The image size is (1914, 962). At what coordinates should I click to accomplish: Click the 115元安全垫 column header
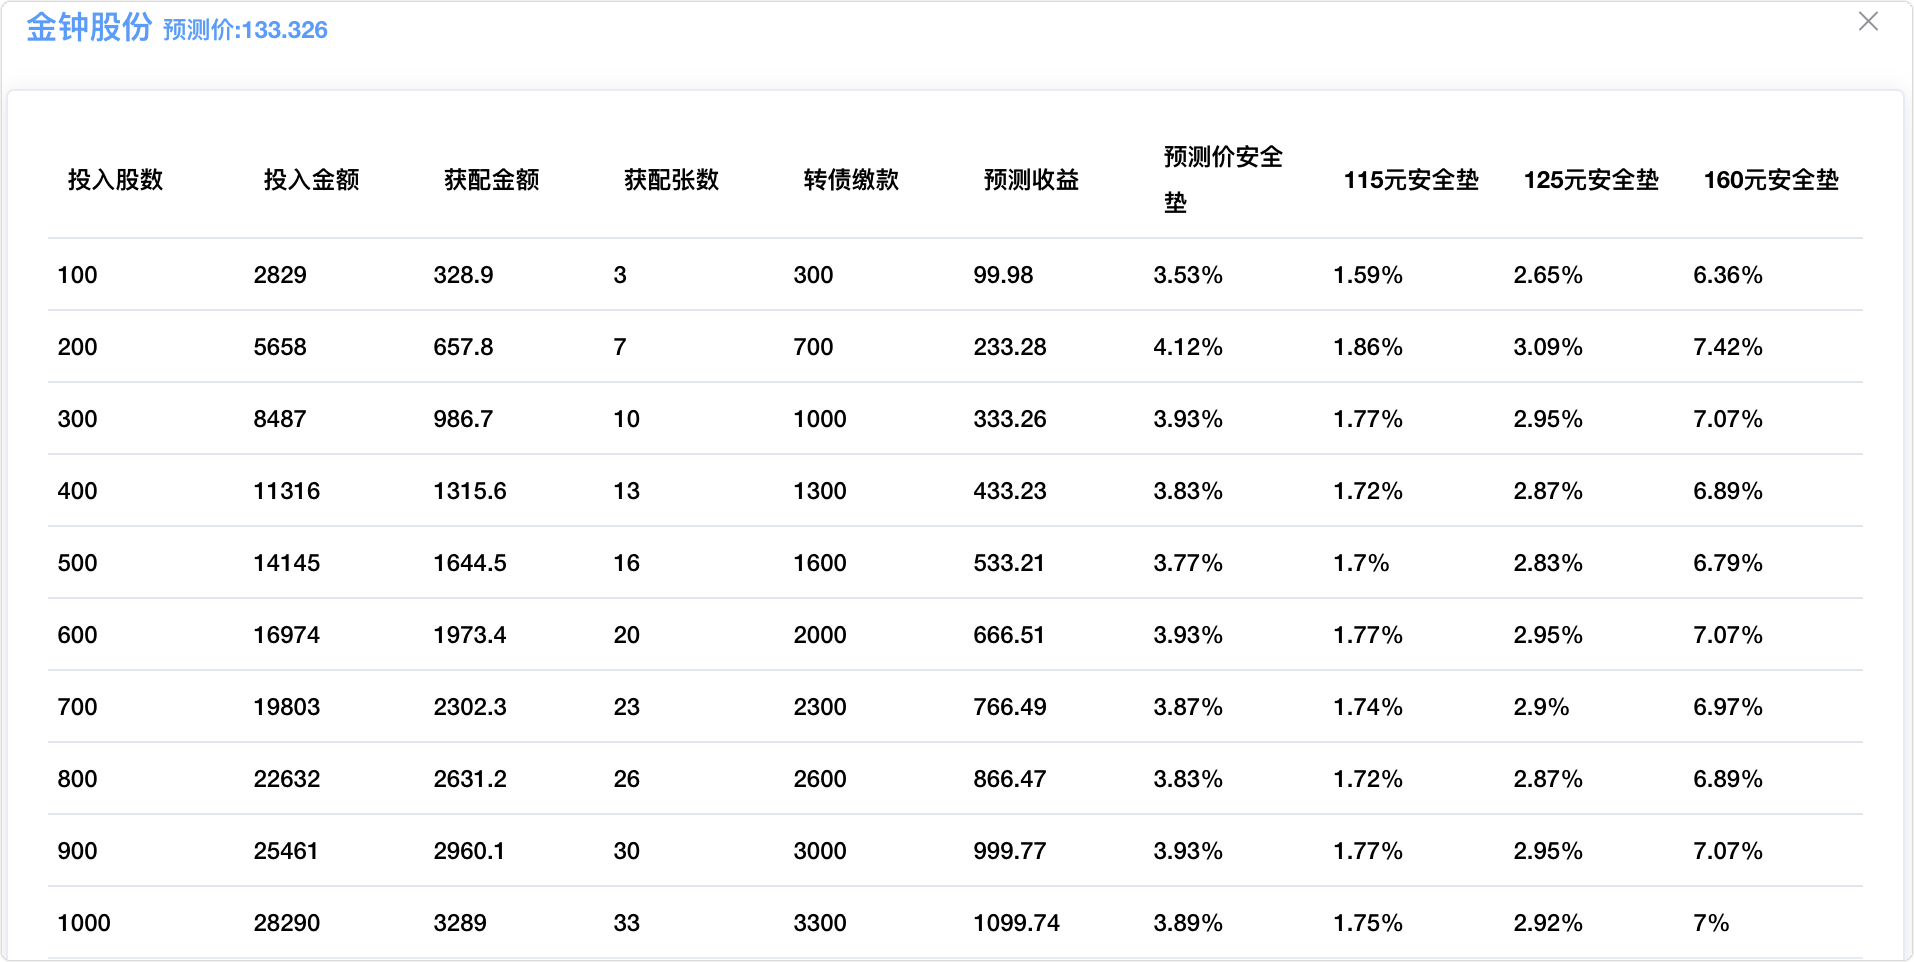[1410, 180]
